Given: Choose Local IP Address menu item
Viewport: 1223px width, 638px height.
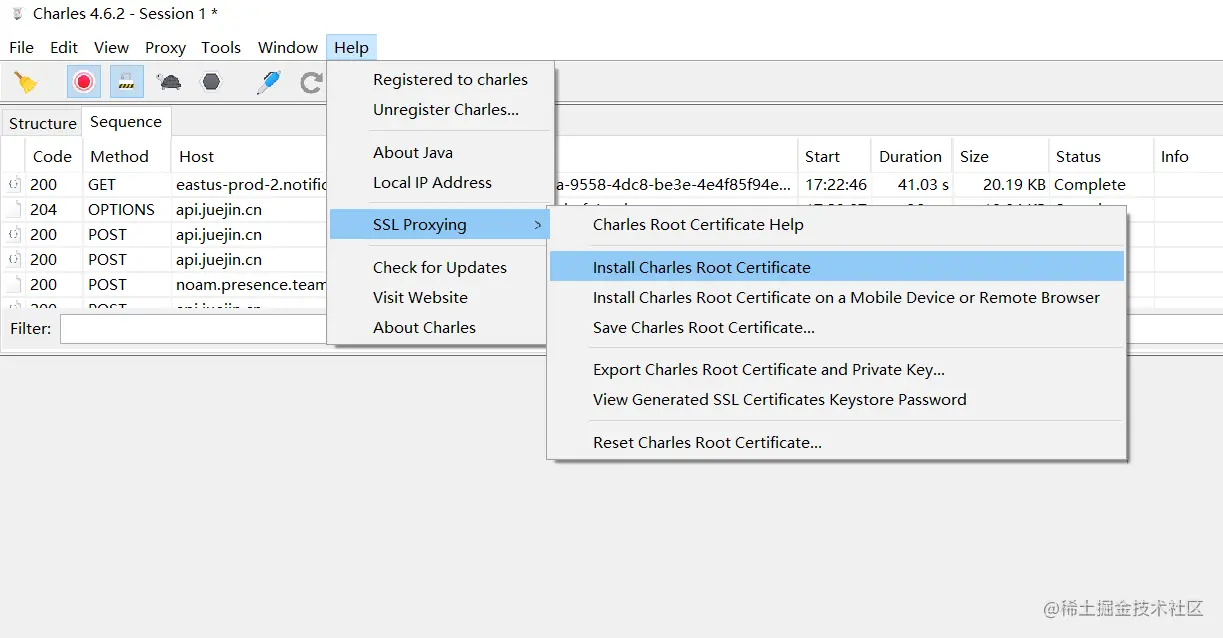Looking at the screenshot, I should (439, 182).
